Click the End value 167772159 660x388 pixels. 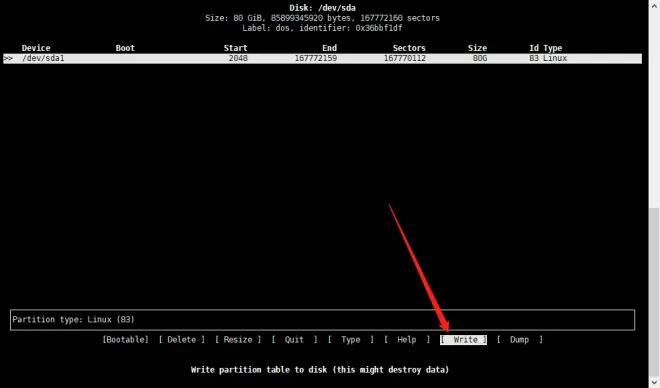316,58
